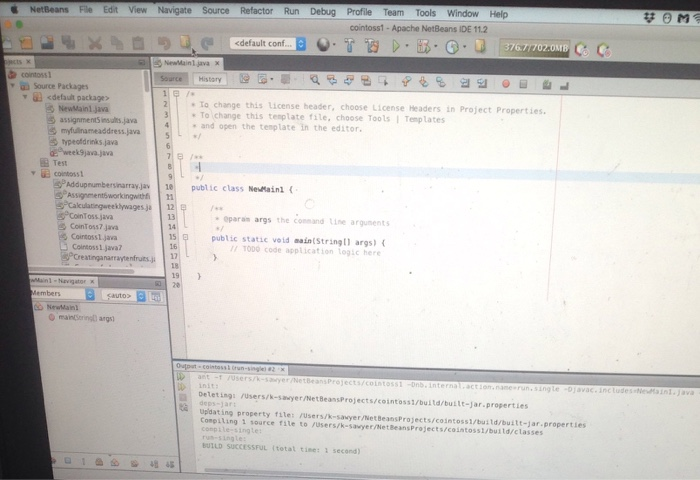Click the Run Project green arrow

(x=396, y=46)
